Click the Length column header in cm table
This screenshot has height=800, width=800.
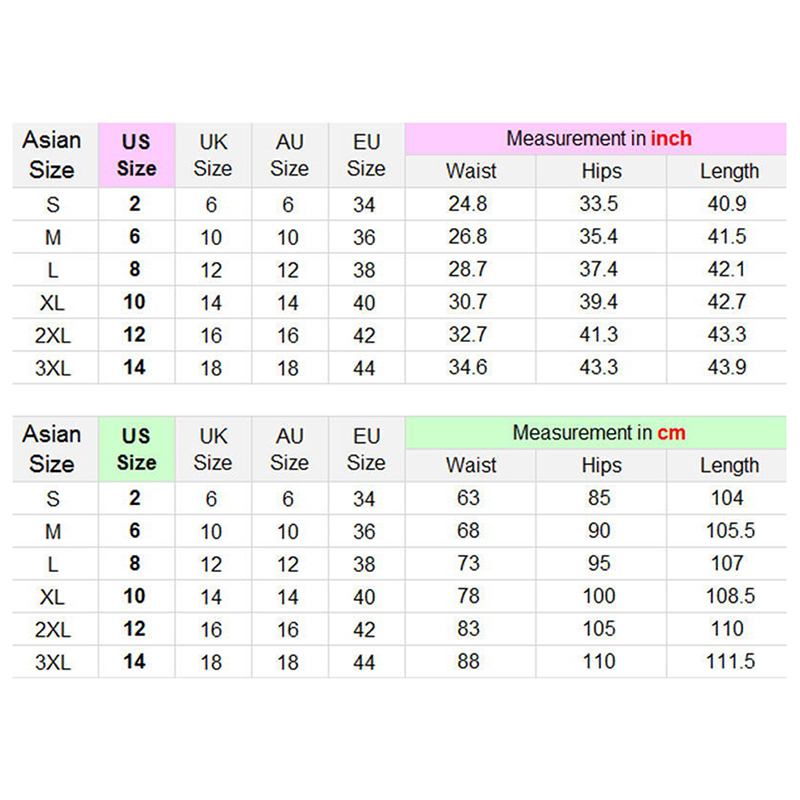pos(729,465)
